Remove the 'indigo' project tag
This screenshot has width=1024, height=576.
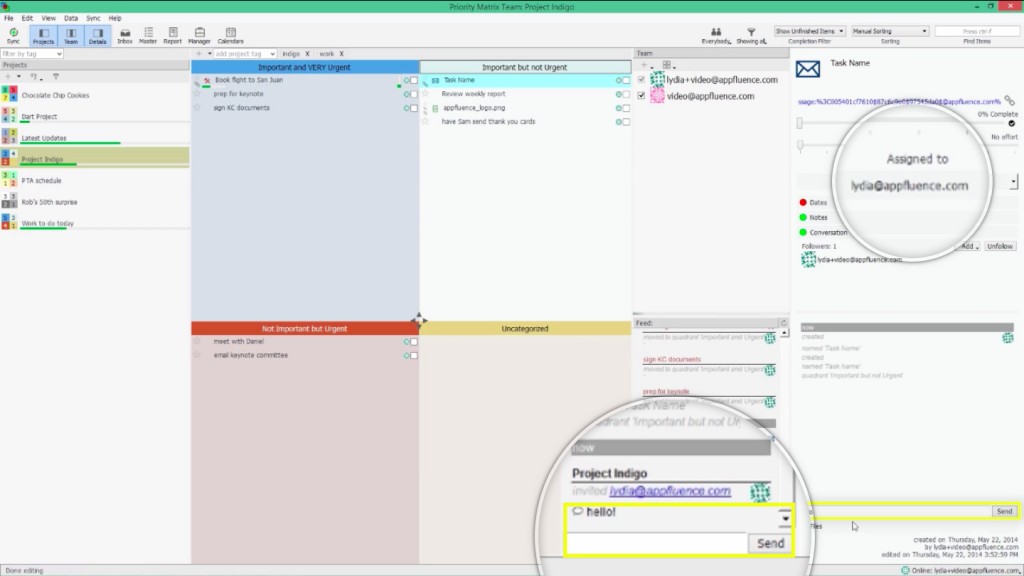[308, 54]
